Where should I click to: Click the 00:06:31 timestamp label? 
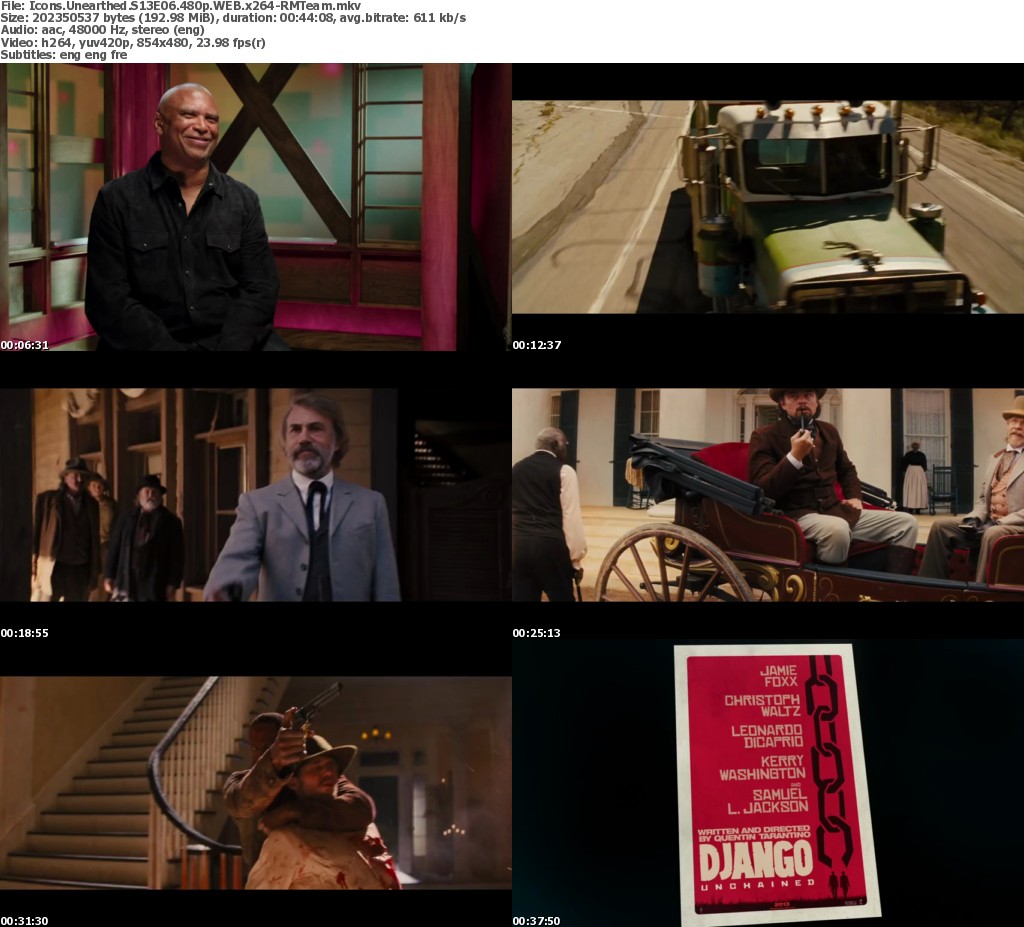pos(25,345)
